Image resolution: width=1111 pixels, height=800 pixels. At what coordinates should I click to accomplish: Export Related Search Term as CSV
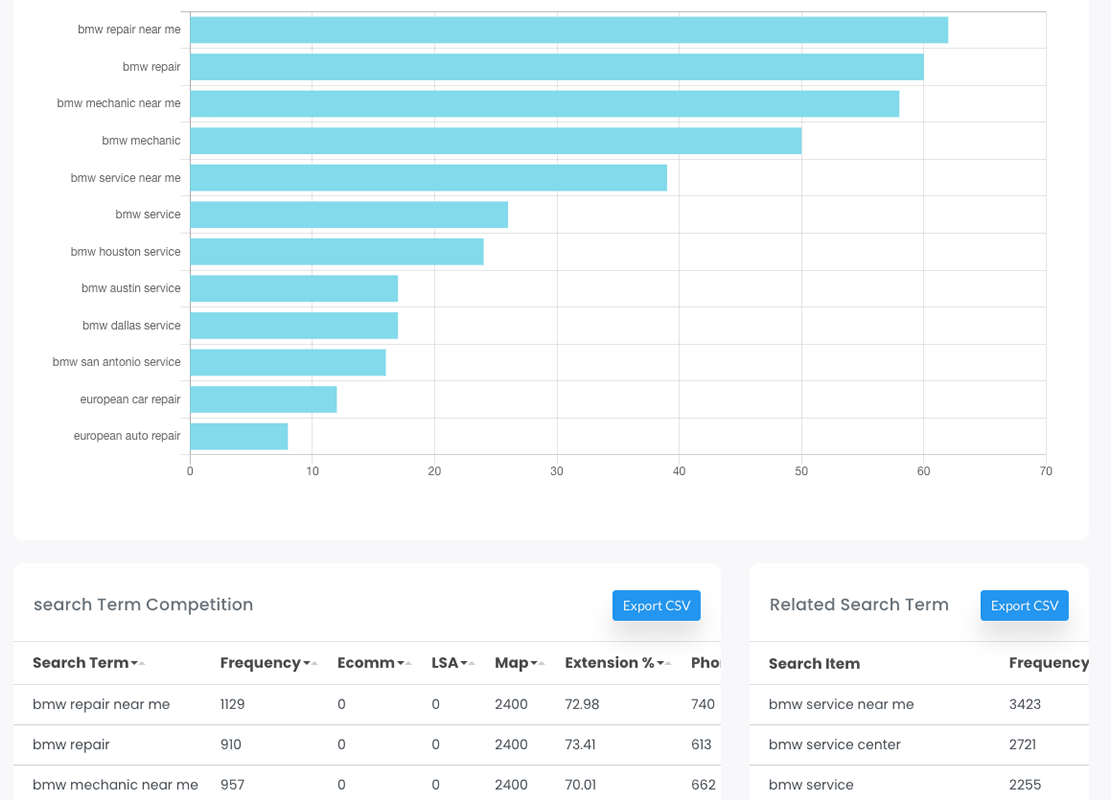click(x=1024, y=605)
